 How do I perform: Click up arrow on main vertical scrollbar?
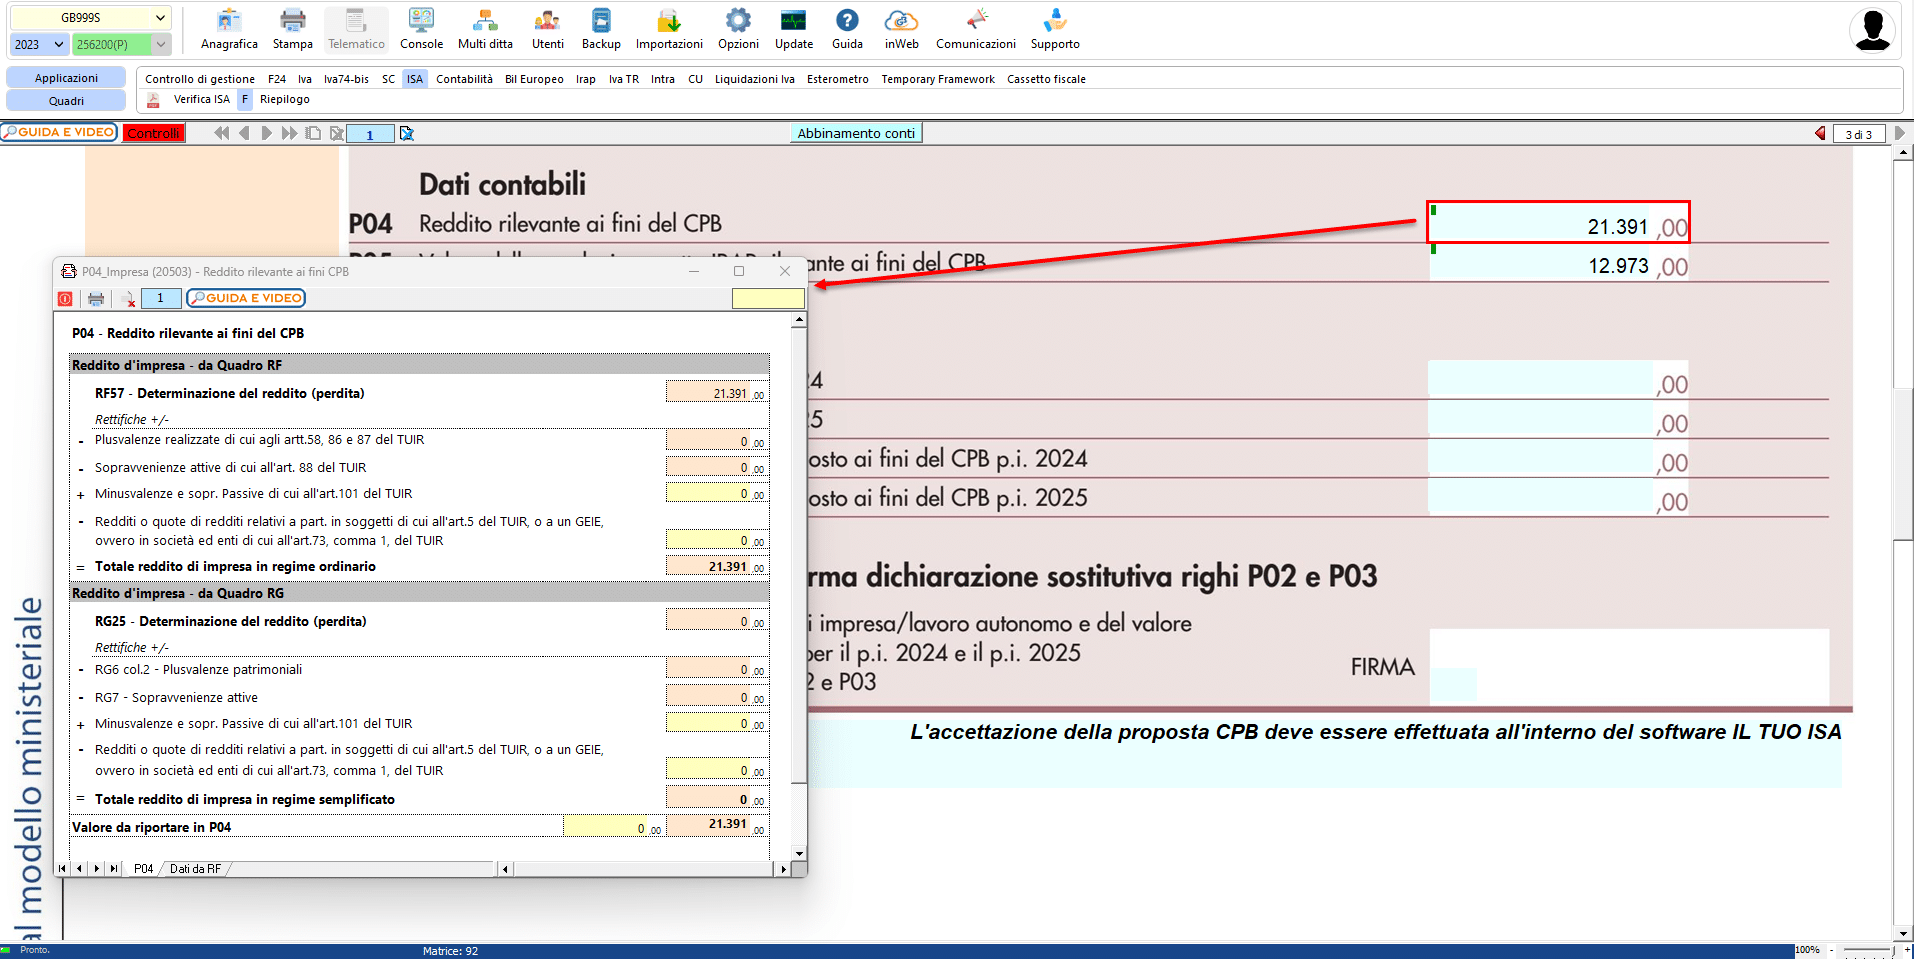(1903, 153)
